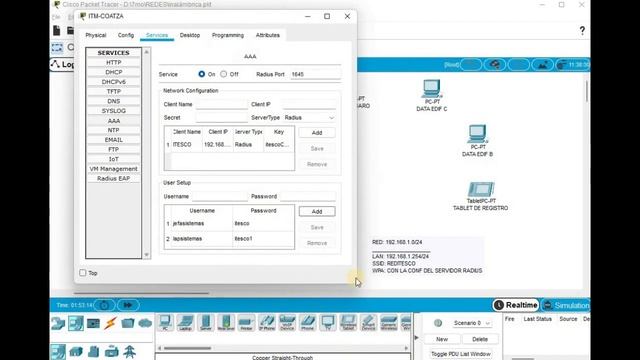Open the HTTP service
Image resolution: width=640 pixels, height=360 pixels.
pyautogui.click(x=113, y=62)
